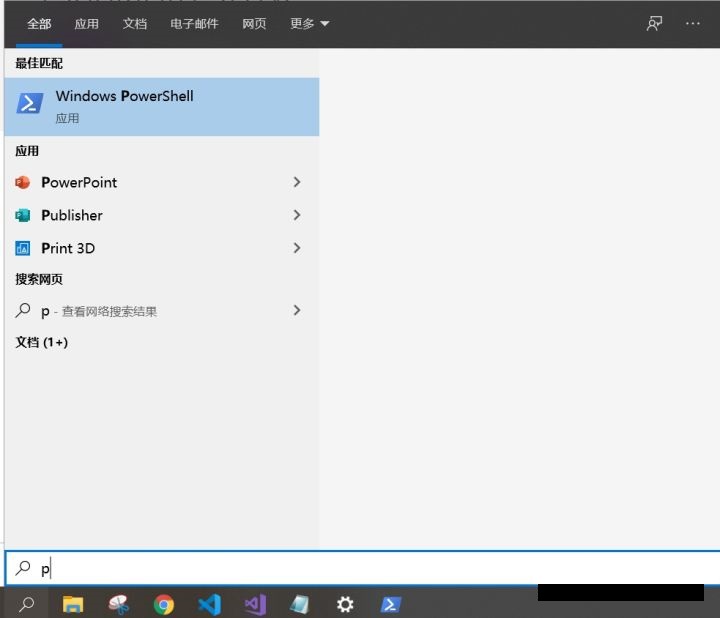
Task: Switch to the 网页 filter tab
Action: point(254,24)
